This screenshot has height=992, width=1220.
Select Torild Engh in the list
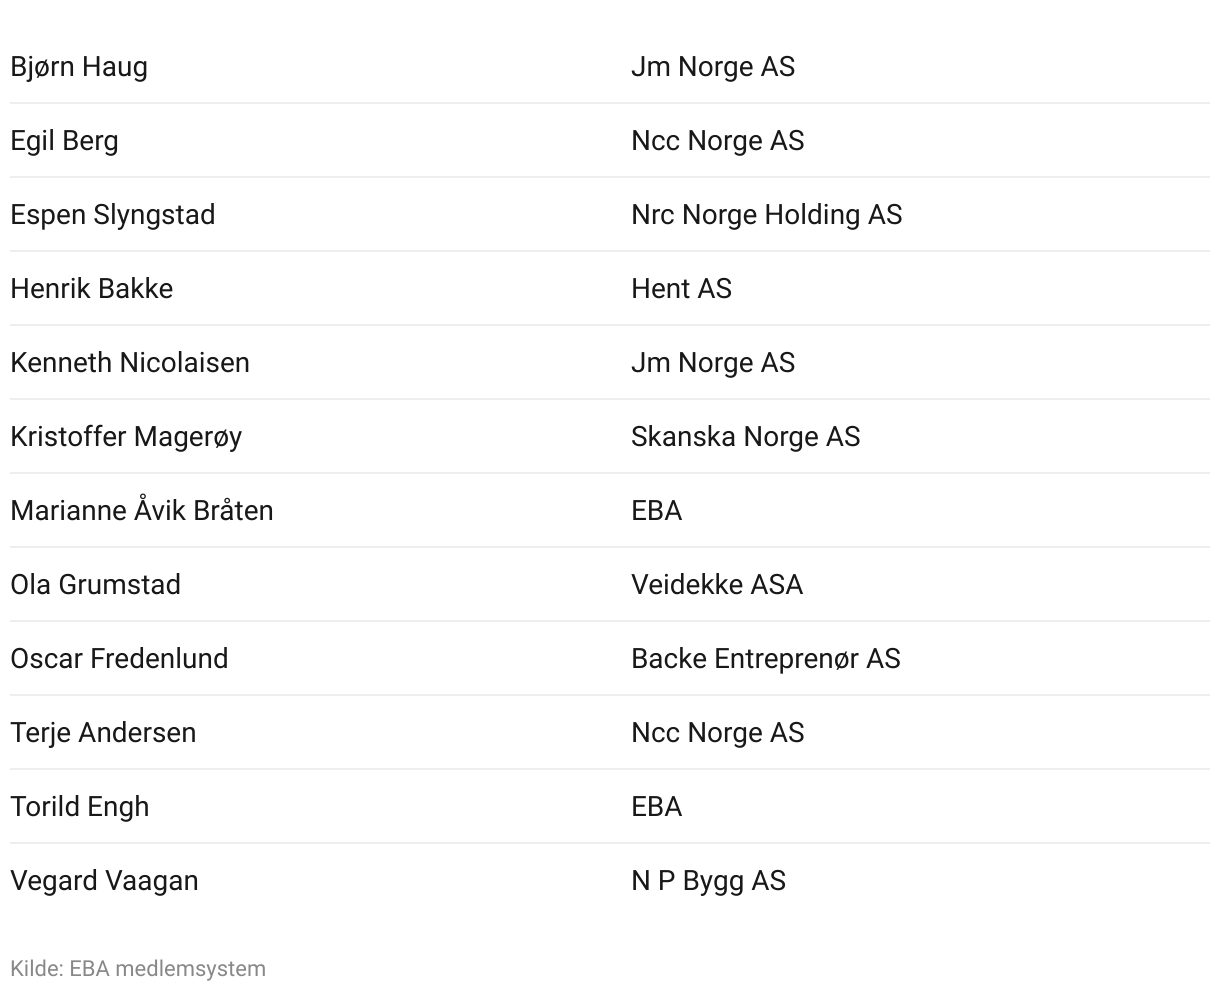(80, 807)
